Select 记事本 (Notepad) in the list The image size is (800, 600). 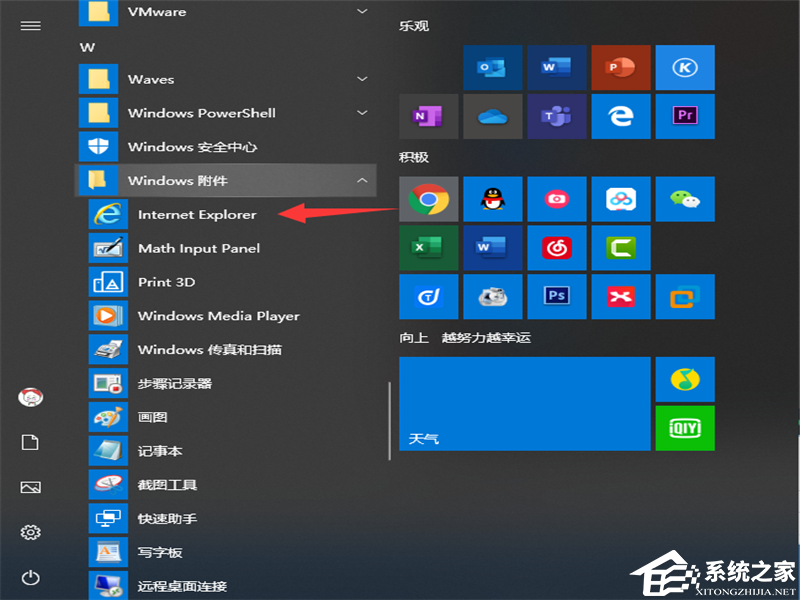[160, 451]
